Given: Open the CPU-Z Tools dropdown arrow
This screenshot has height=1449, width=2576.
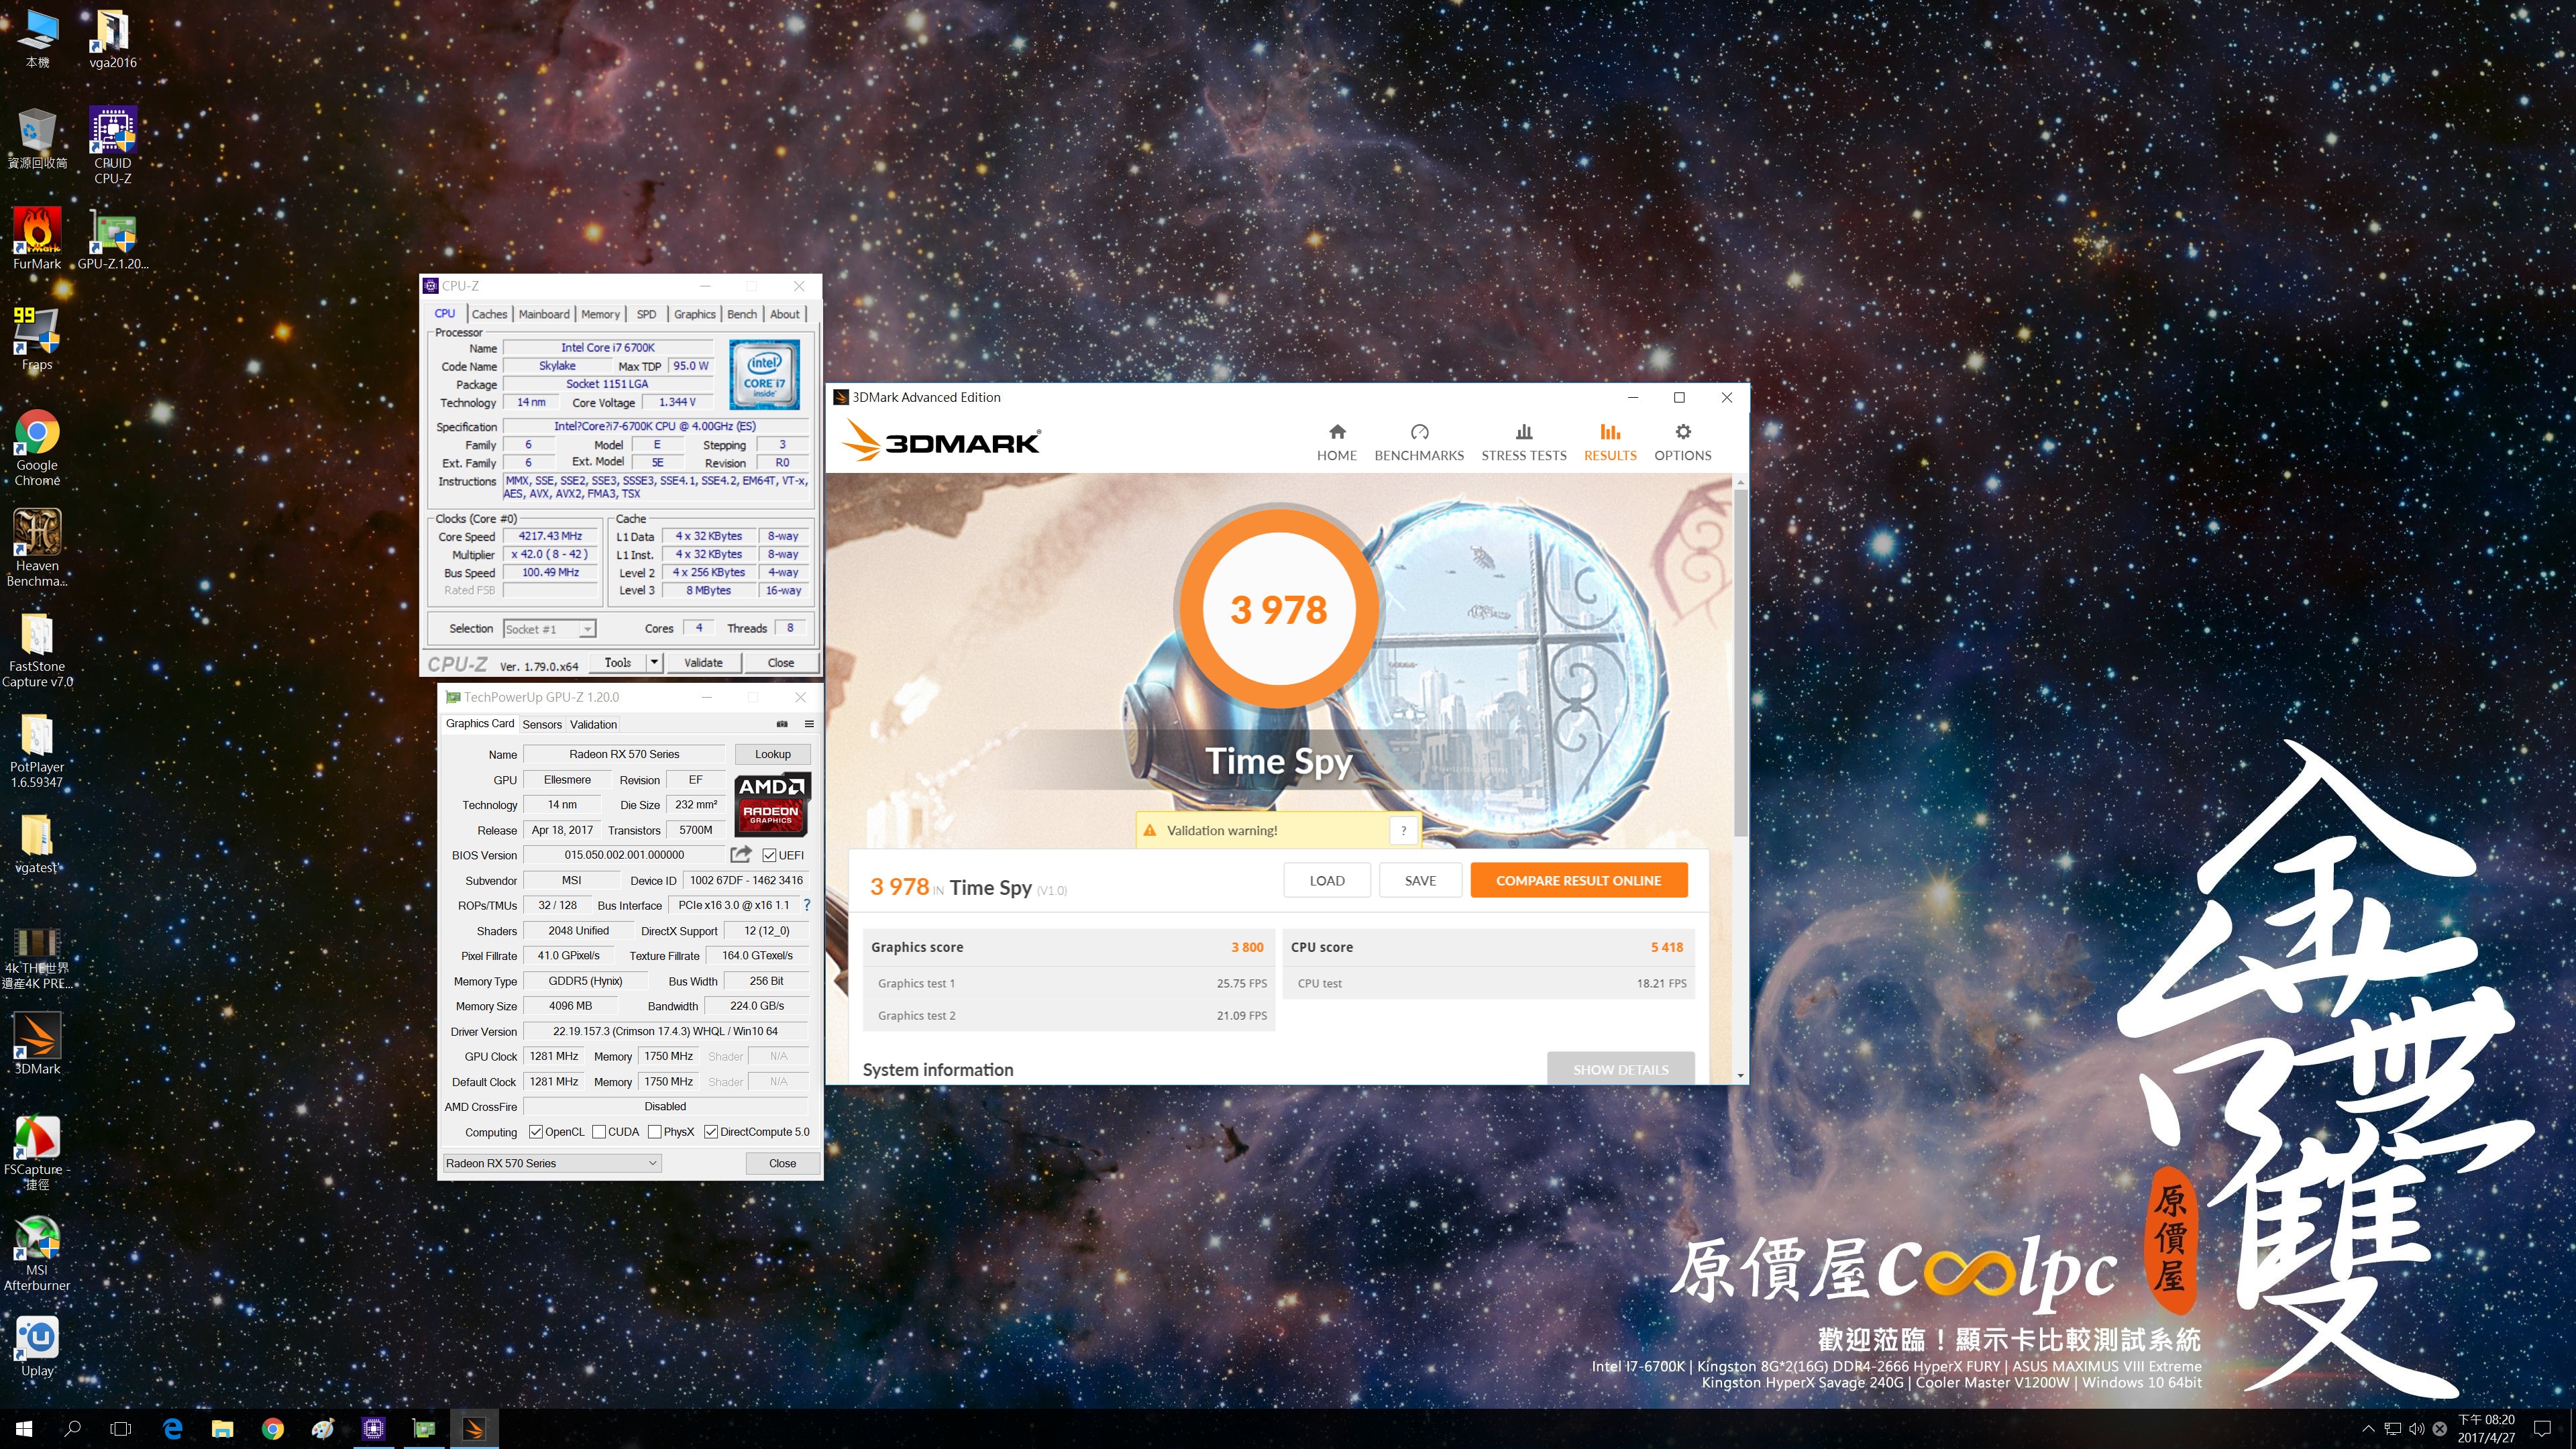Looking at the screenshot, I should [654, 662].
